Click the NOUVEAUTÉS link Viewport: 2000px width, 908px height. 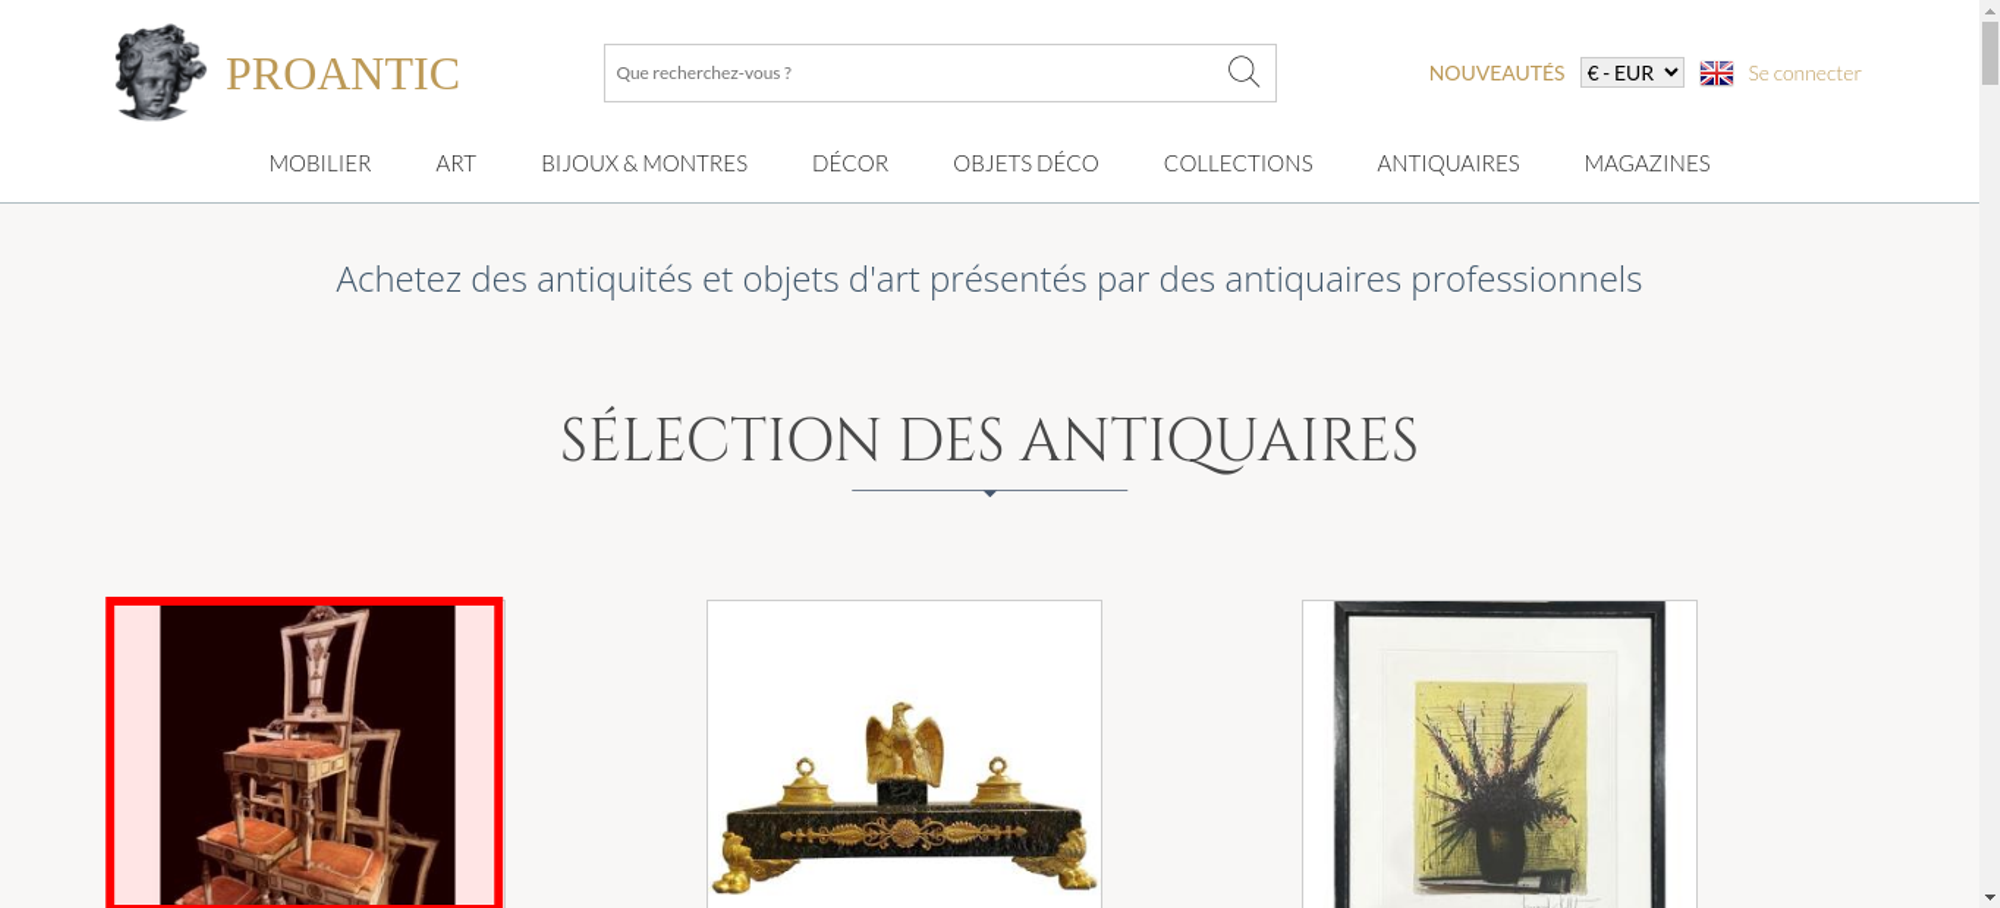1496,73
